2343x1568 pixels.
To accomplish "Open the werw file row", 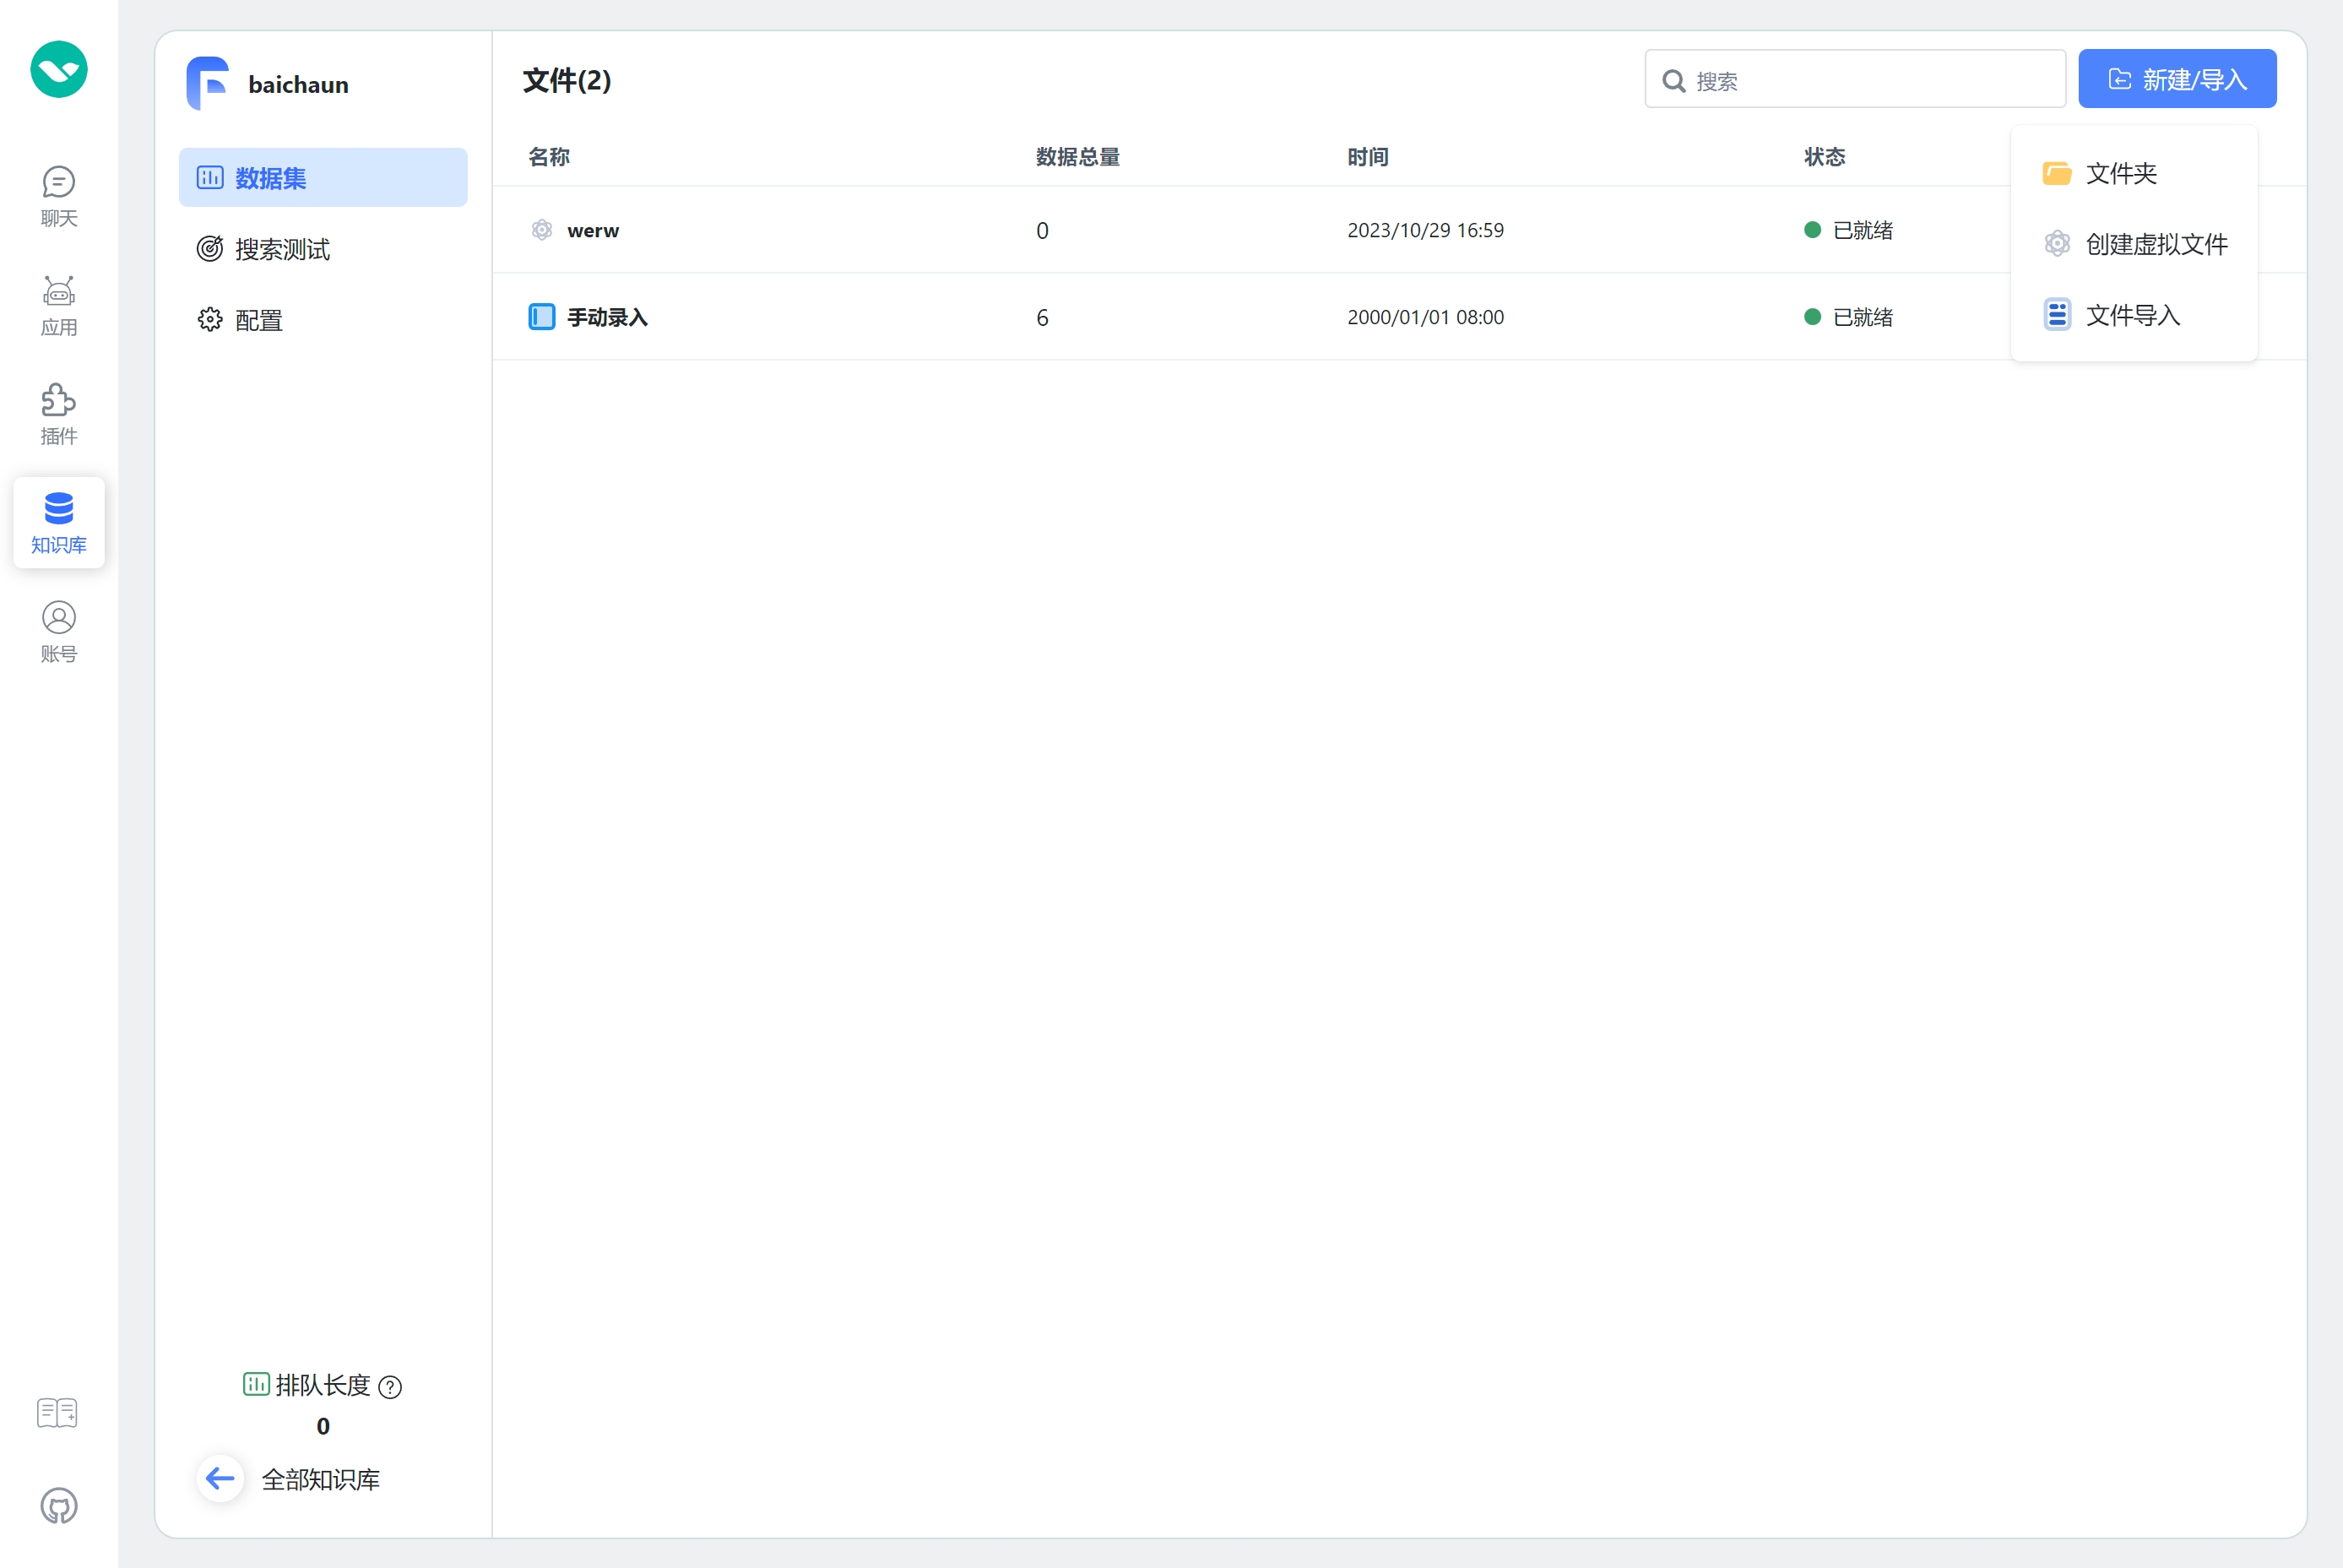I will [593, 231].
